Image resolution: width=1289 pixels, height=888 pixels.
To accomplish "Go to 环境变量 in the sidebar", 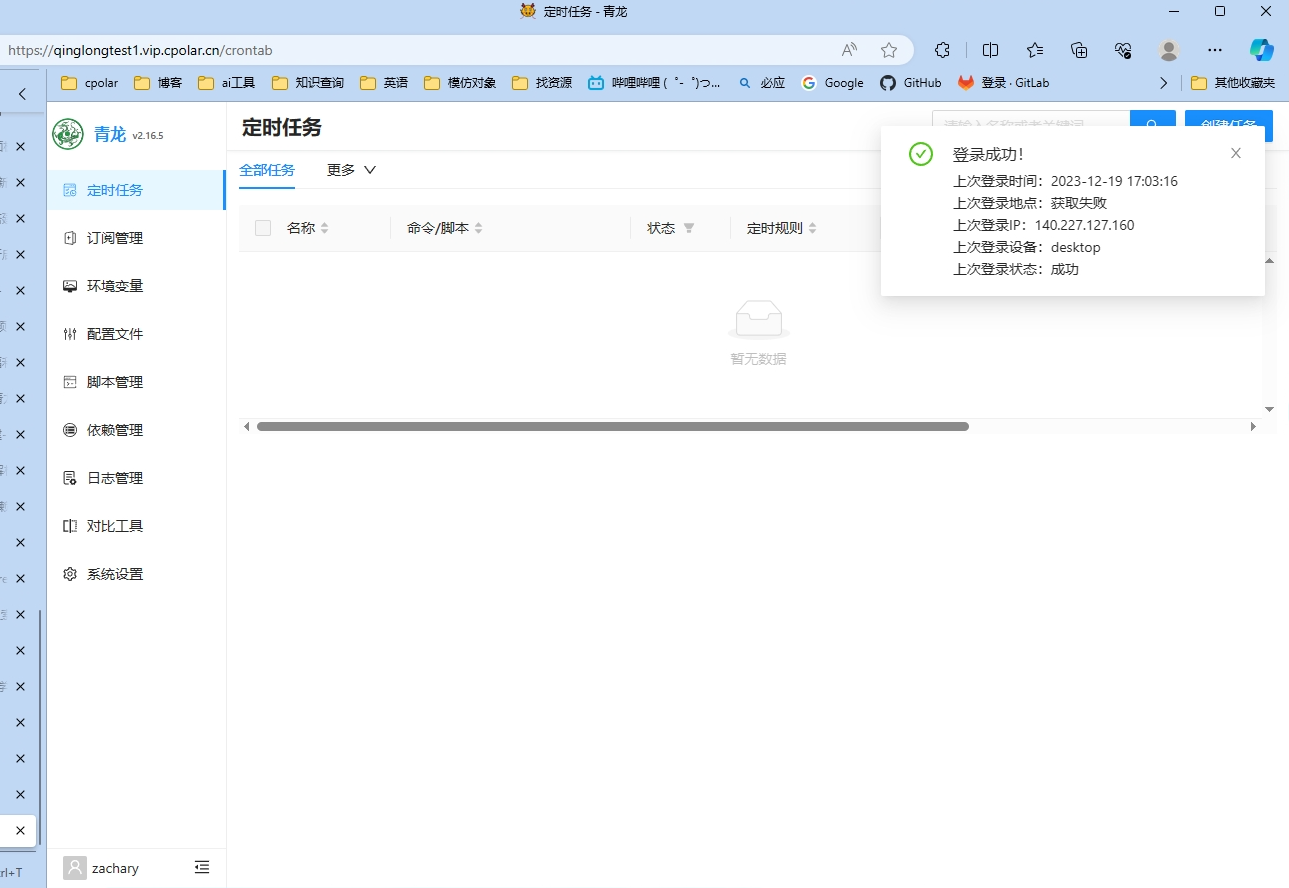I will [x=136, y=286].
